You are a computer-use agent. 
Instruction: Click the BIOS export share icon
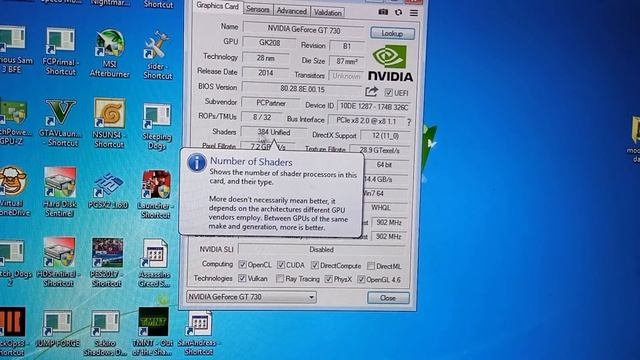(x=371, y=91)
